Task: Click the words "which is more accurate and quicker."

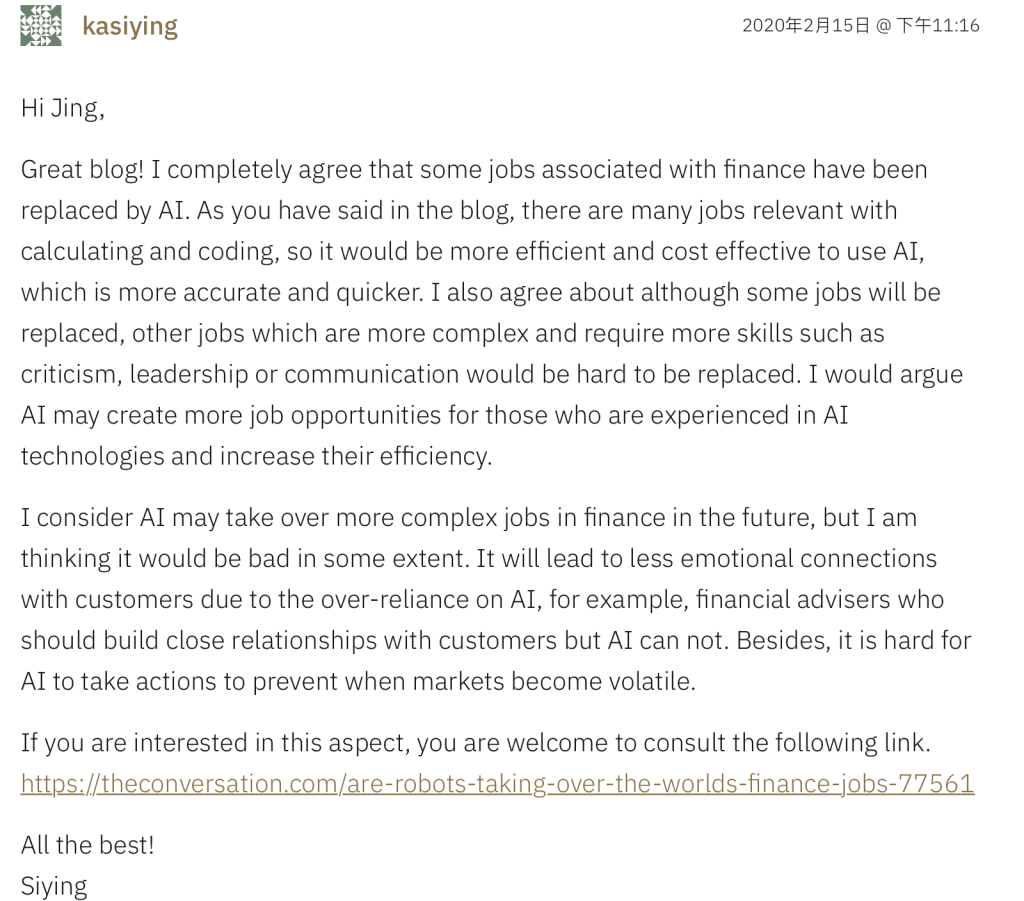Action: [x=219, y=293]
